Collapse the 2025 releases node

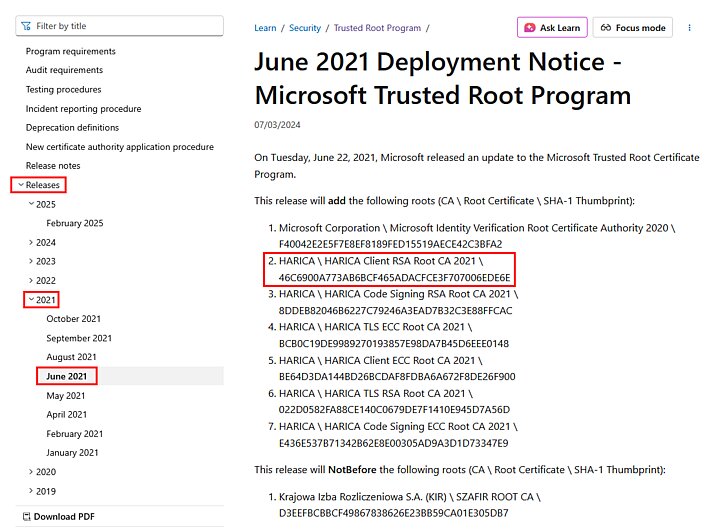click(x=31, y=204)
